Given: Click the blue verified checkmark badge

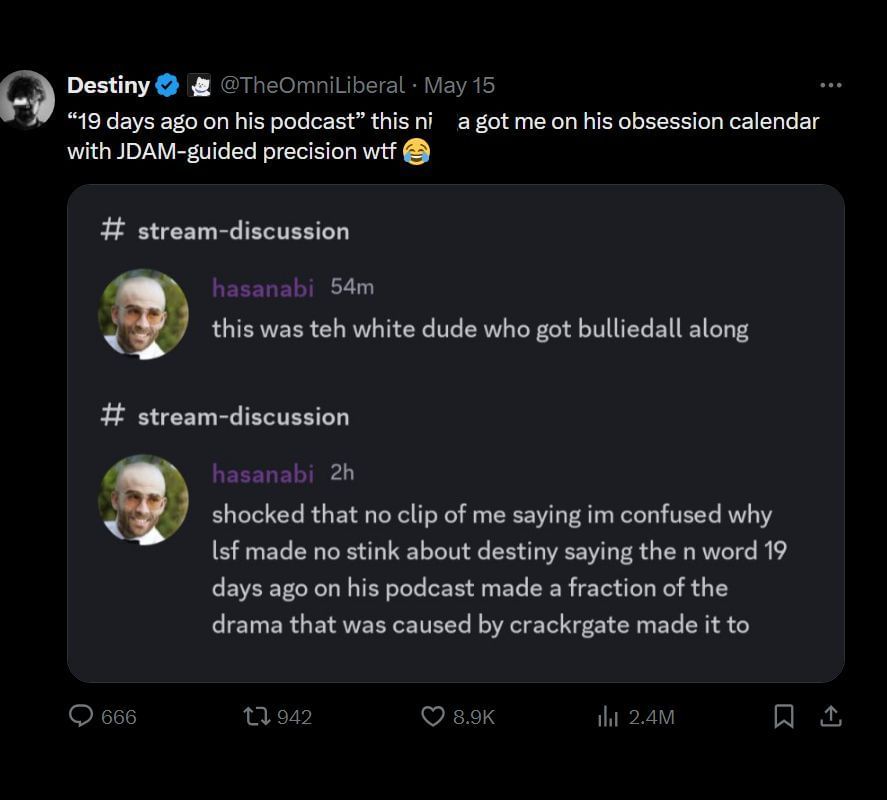Looking at the screenshot, I should [168, 86].
